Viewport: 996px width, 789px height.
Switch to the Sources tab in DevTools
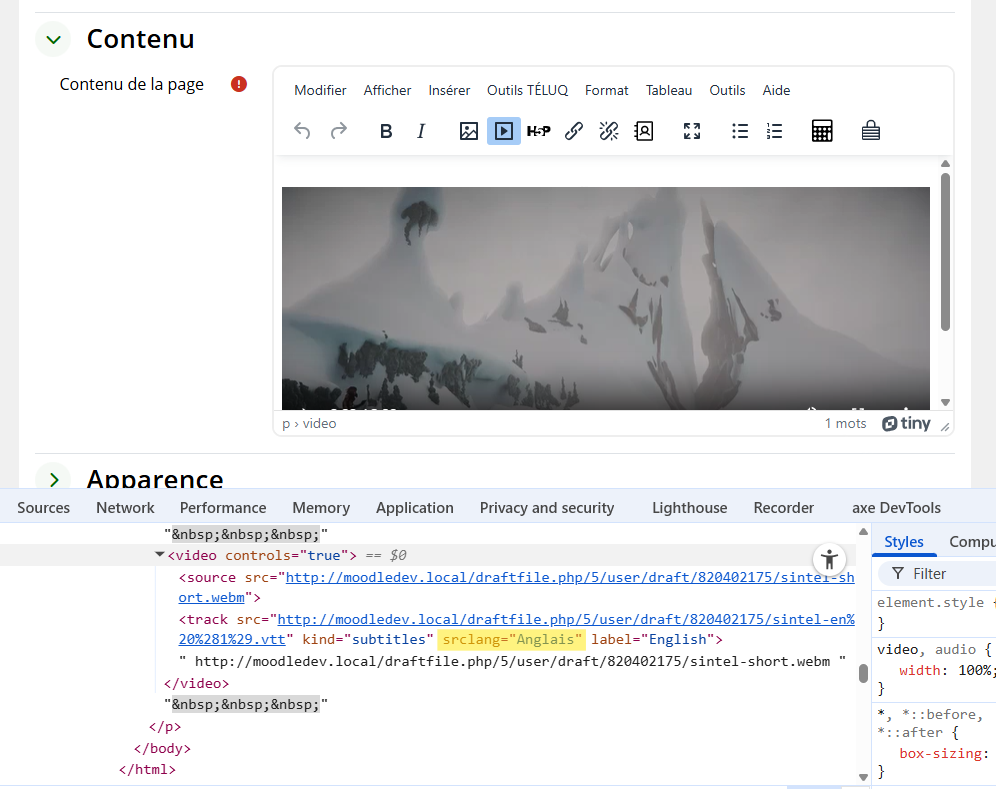click(x=43, y=508)
